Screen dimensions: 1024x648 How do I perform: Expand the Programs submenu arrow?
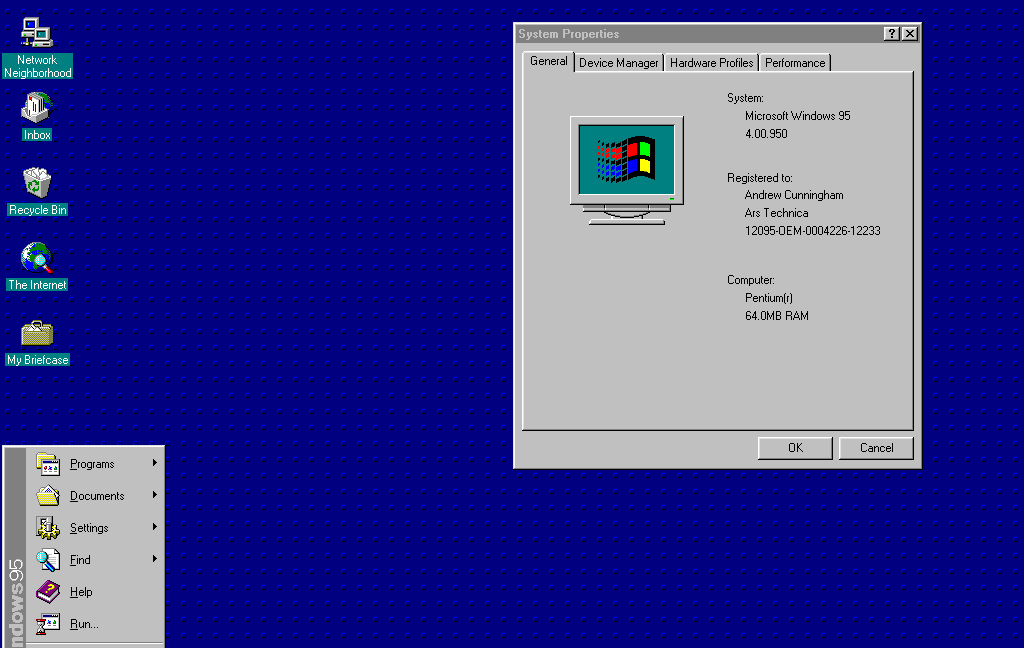[x=155, y=463]
